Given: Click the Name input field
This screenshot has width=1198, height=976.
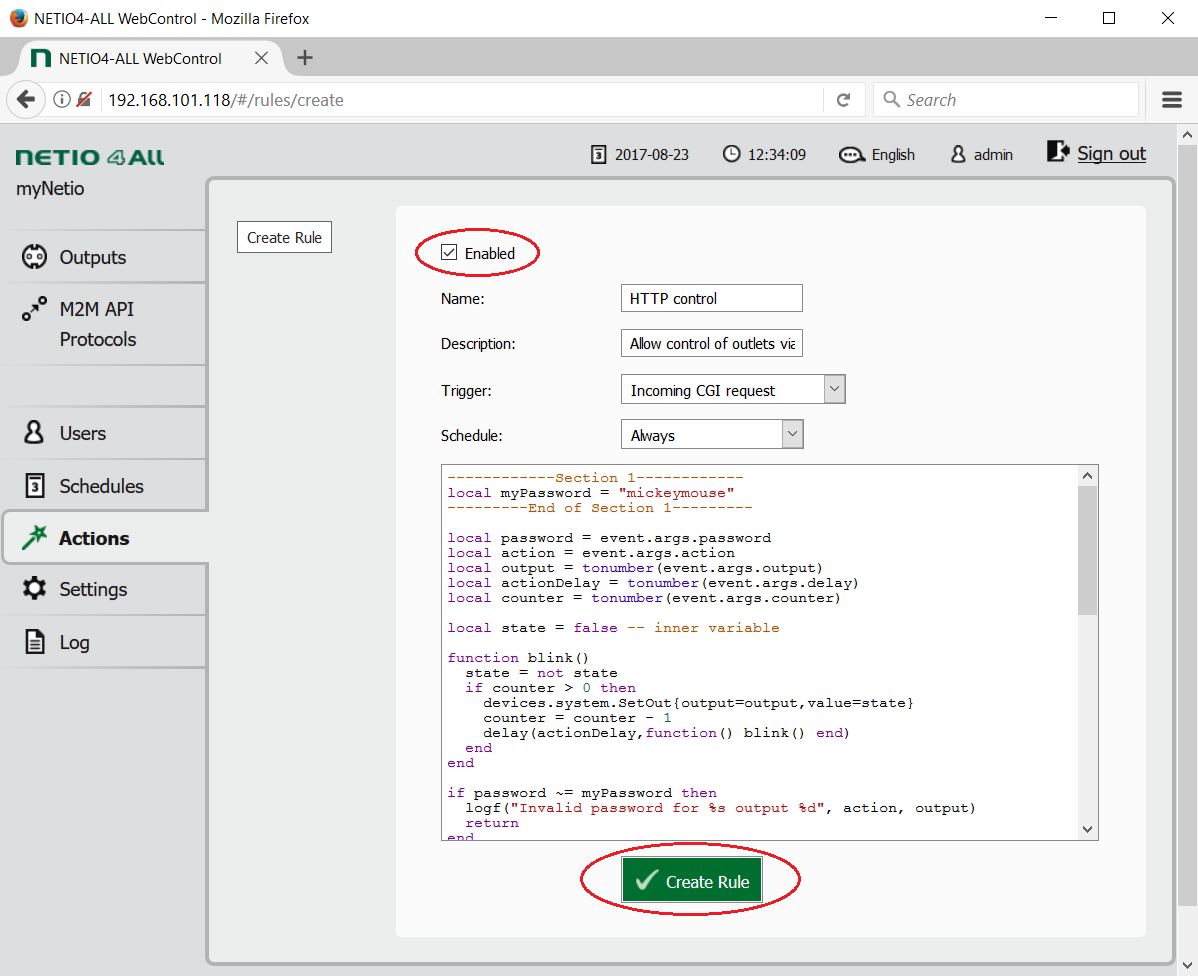Looking at the screenshot, I should point(711,298).
